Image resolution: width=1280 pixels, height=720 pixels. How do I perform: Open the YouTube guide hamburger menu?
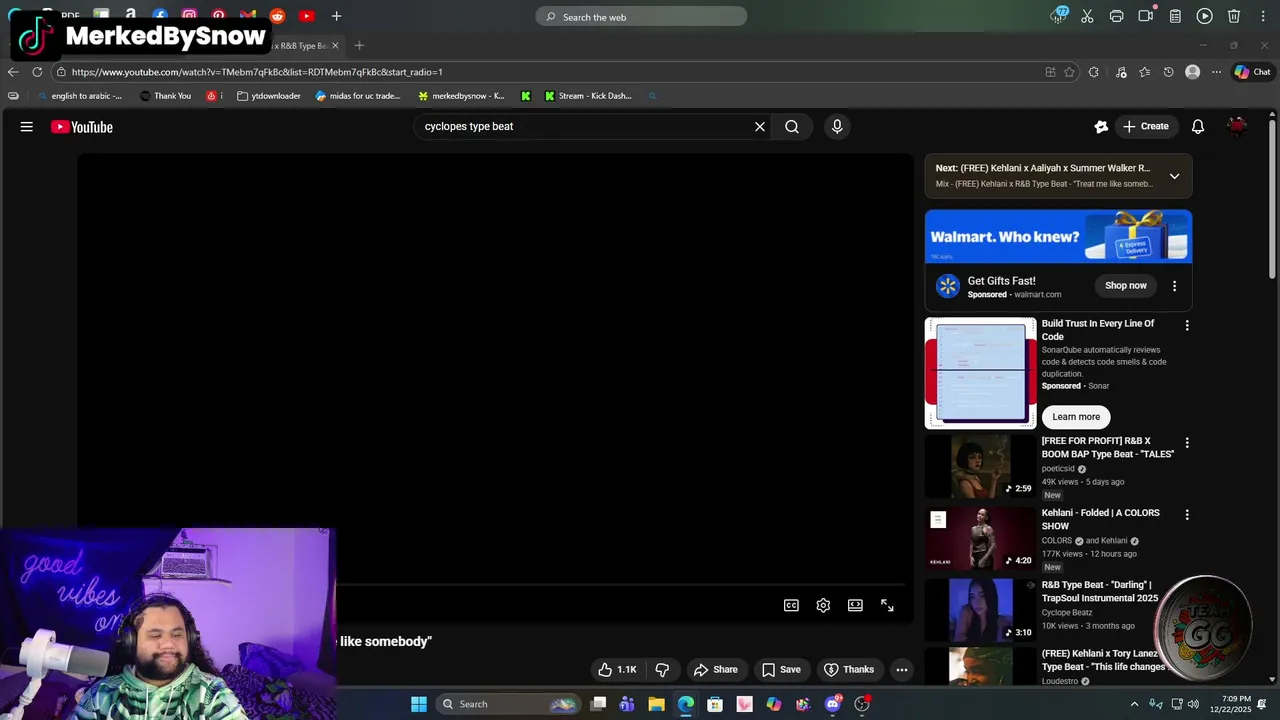(27, 127)
